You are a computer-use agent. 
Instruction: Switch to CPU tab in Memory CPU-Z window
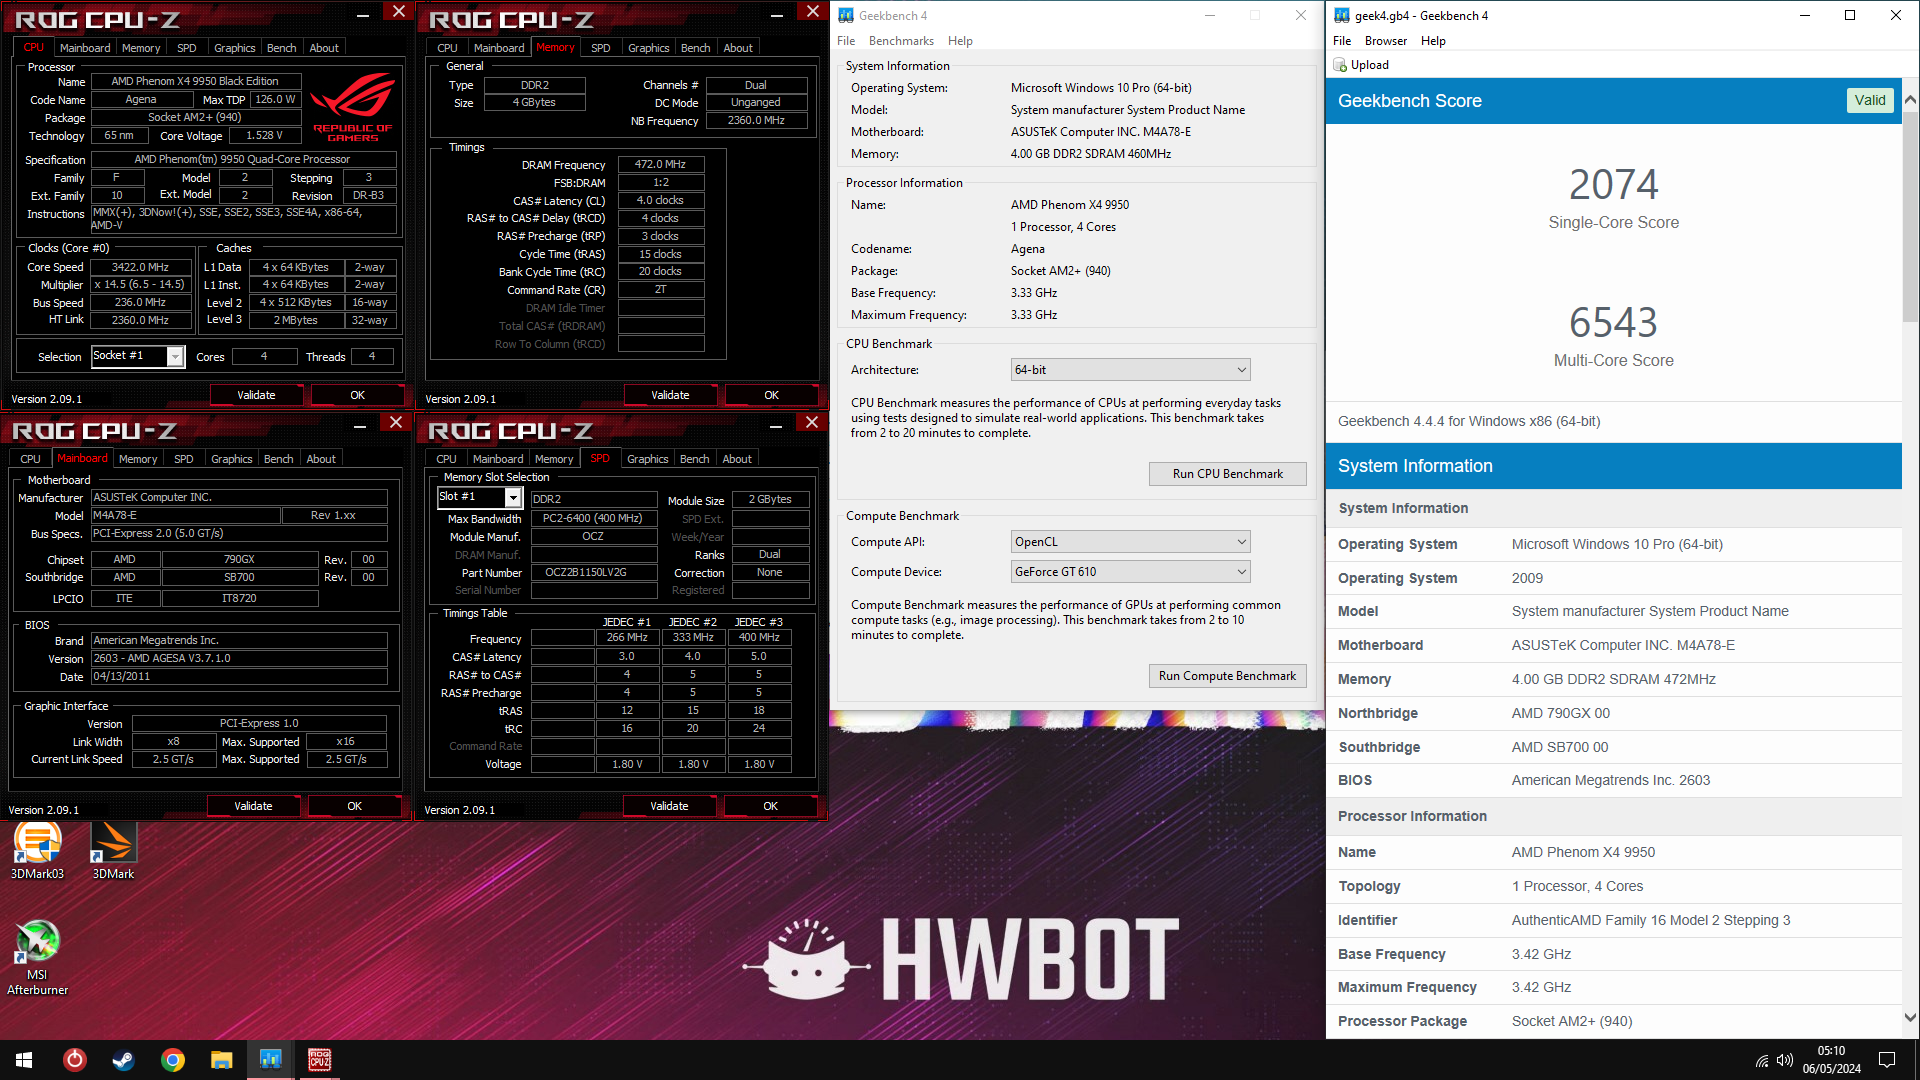click(x=447, y=48)
